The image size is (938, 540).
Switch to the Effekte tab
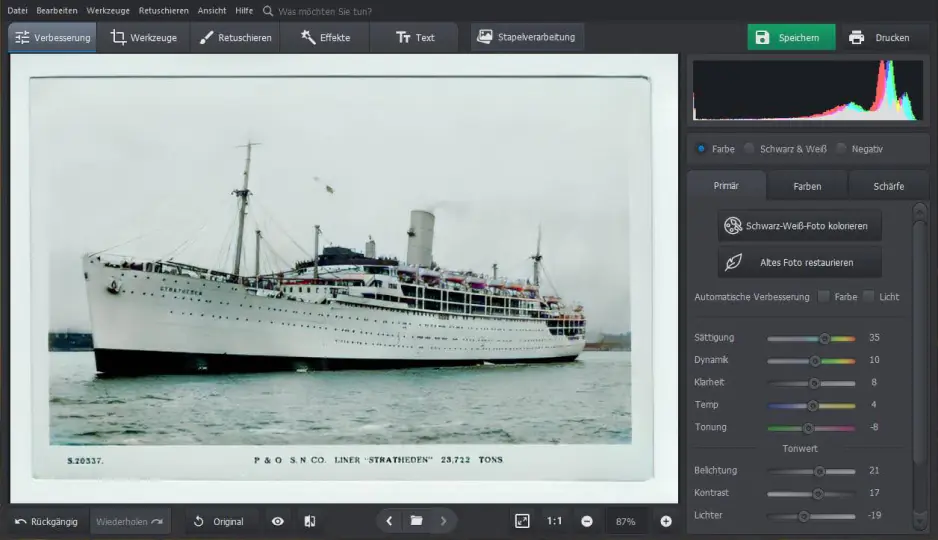[x=325, y=38]
